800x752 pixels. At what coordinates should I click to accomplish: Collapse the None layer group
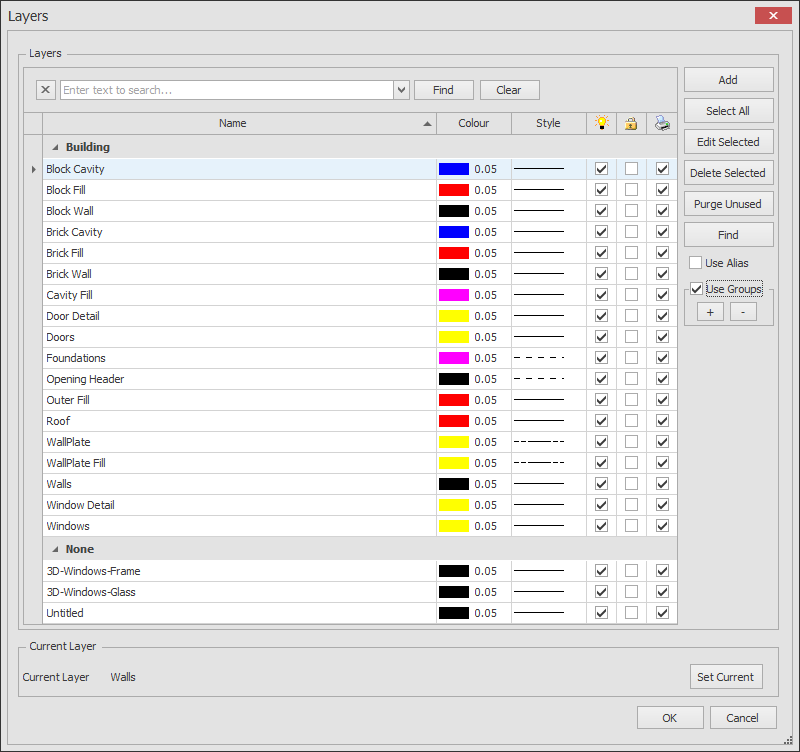(55, 548)
